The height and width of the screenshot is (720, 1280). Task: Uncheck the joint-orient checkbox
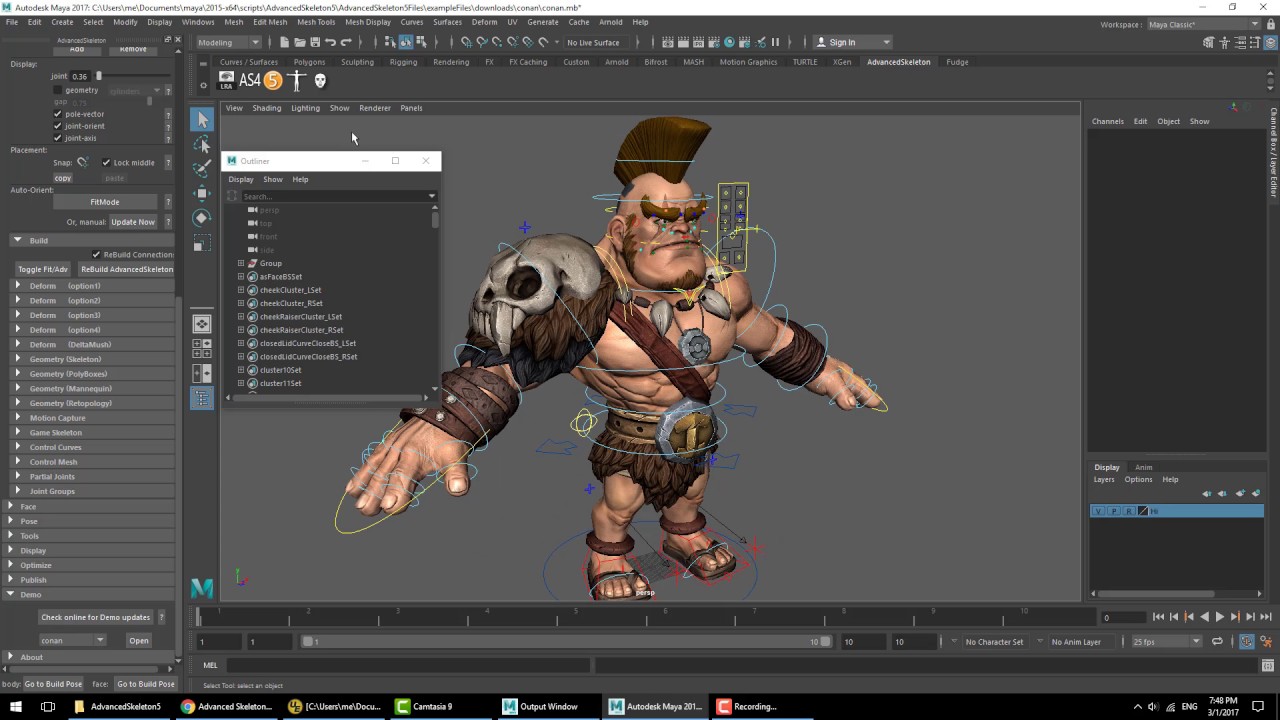[58, 126]
